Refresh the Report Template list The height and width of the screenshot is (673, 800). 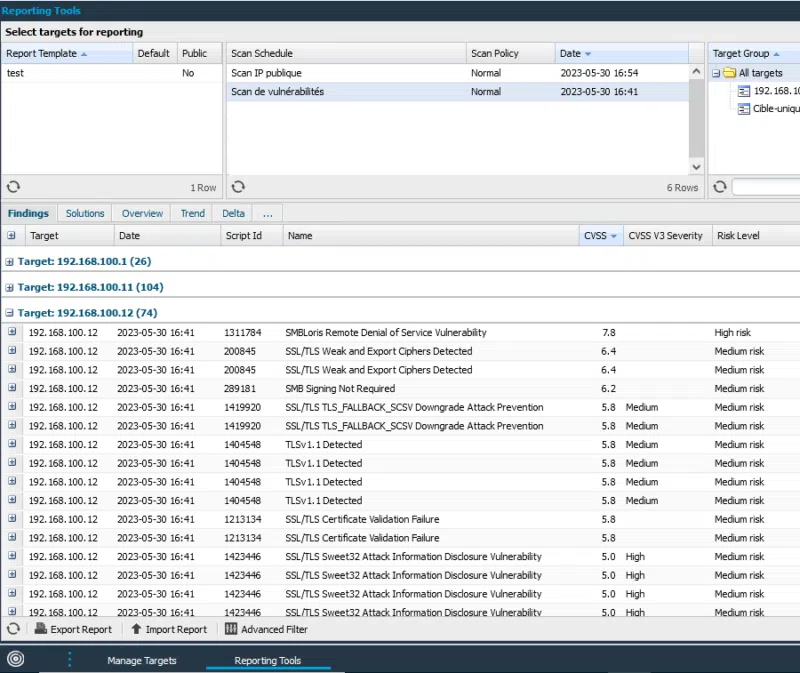pos(13,187)
